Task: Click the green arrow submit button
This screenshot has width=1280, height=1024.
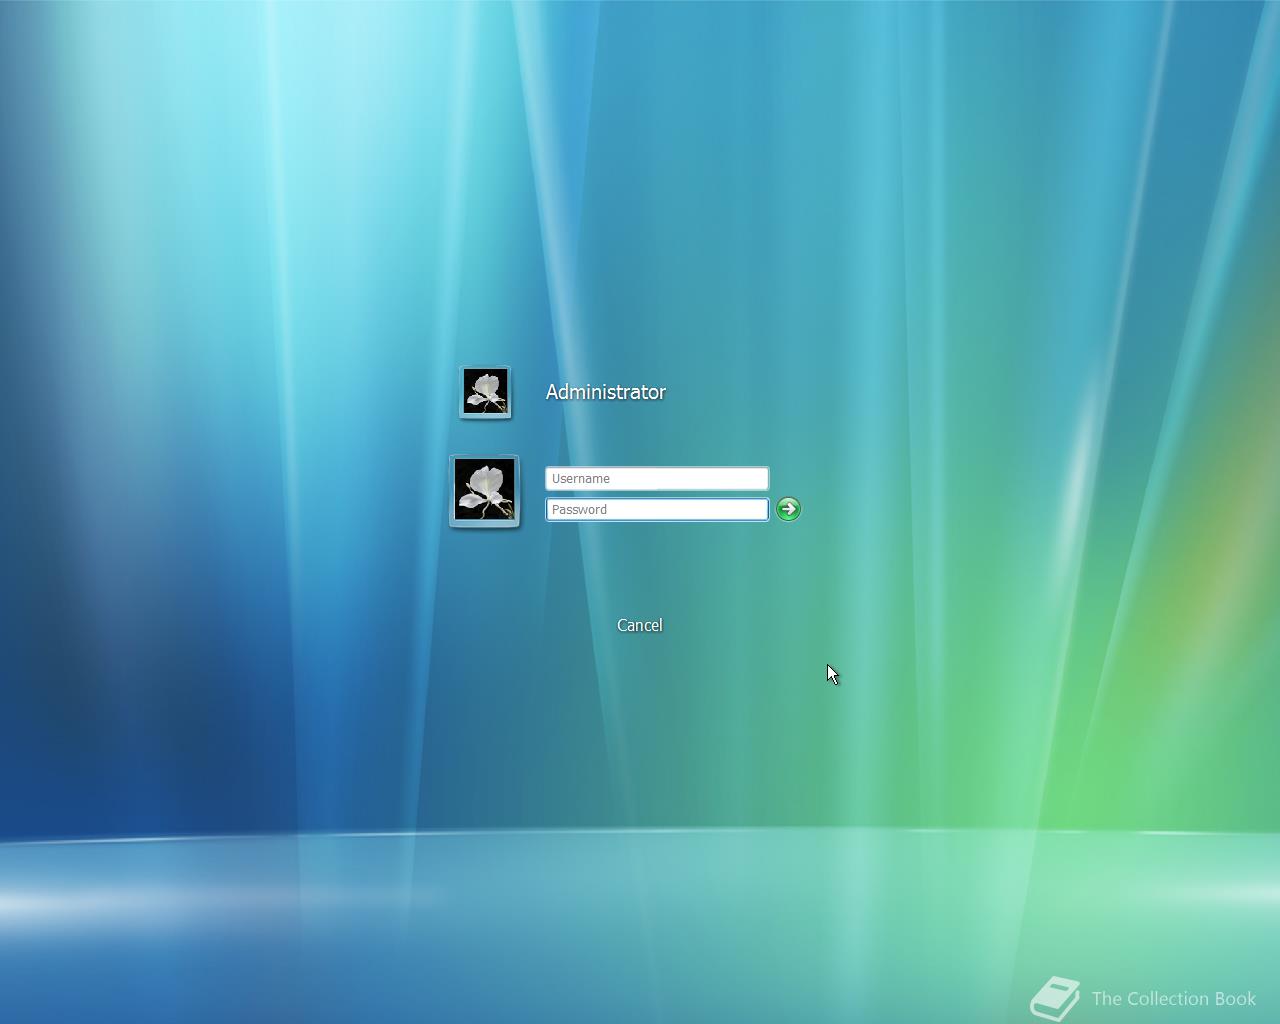Action: (788, 509)
